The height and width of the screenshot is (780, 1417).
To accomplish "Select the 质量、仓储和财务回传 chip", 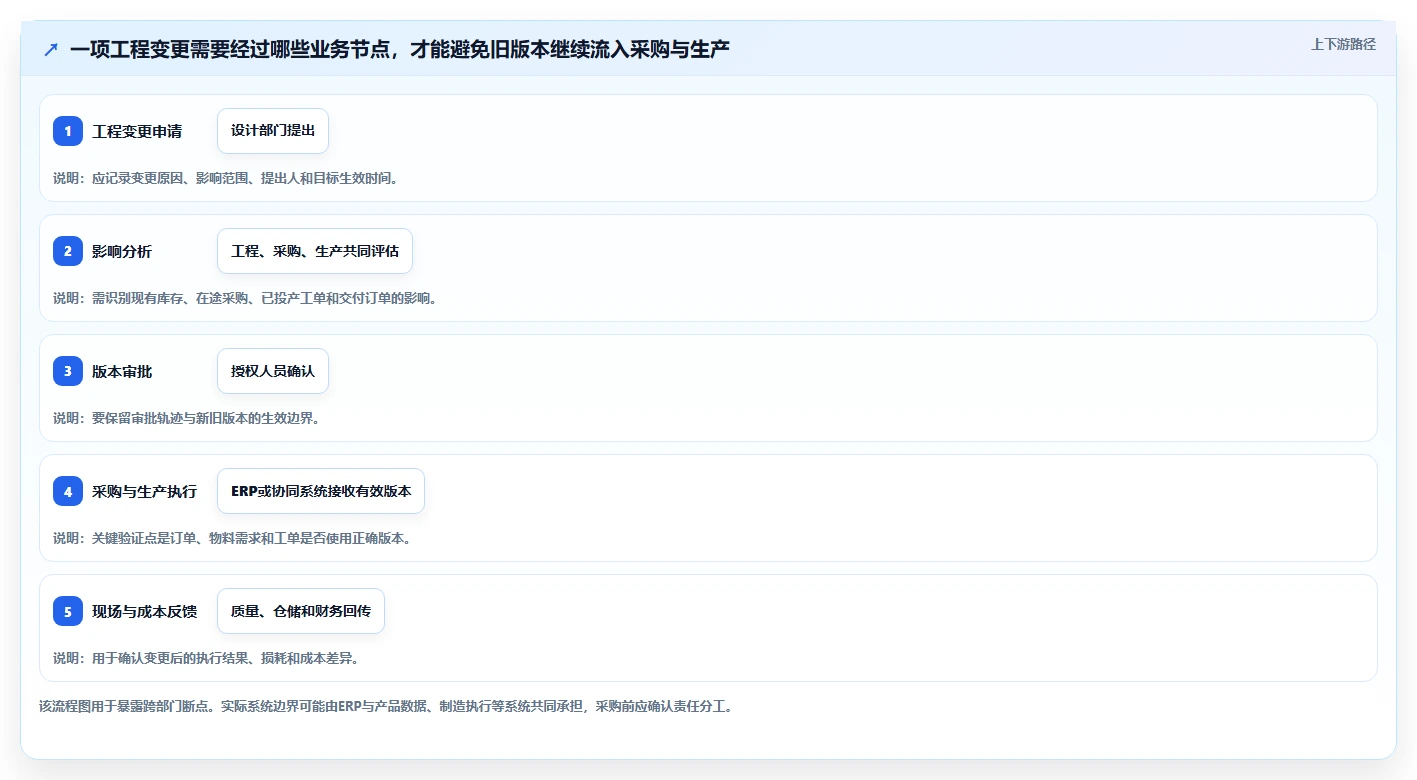I will (x=301, y=611).
